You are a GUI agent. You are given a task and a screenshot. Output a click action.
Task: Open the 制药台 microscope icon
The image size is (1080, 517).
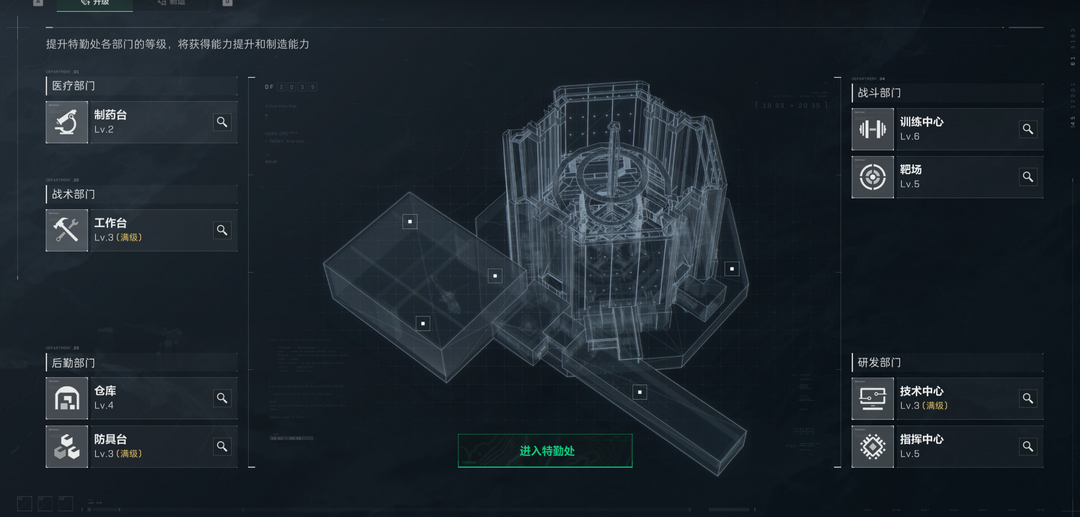pyautogui.click(x=67, y=123)
